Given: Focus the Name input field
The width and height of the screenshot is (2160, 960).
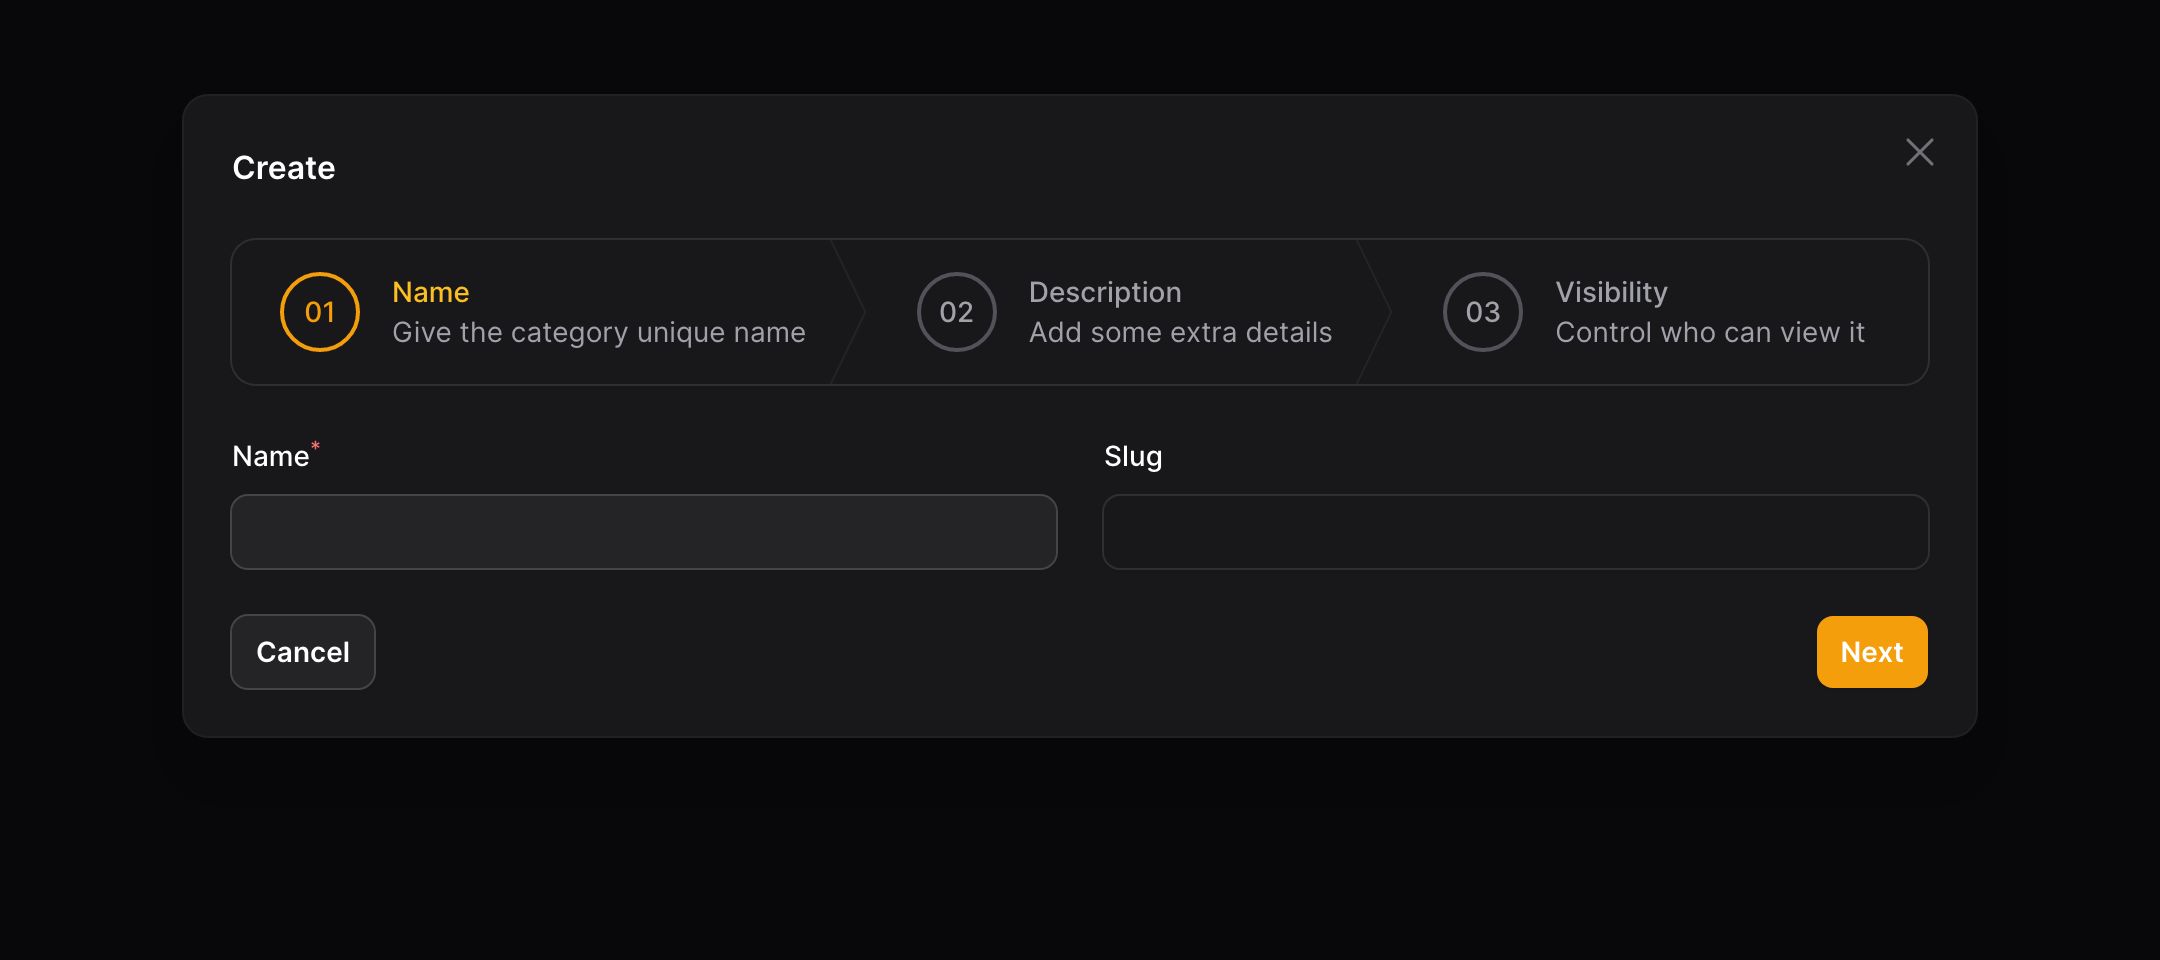Looking at the screenshot, I should pyautogui.click(x=644, y=532).
